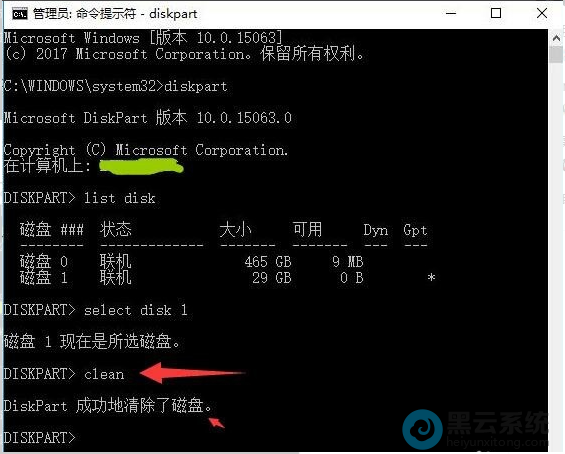Click the 黑云系统 watermark logo icon
565x454 pixels.
pos(422,429)
